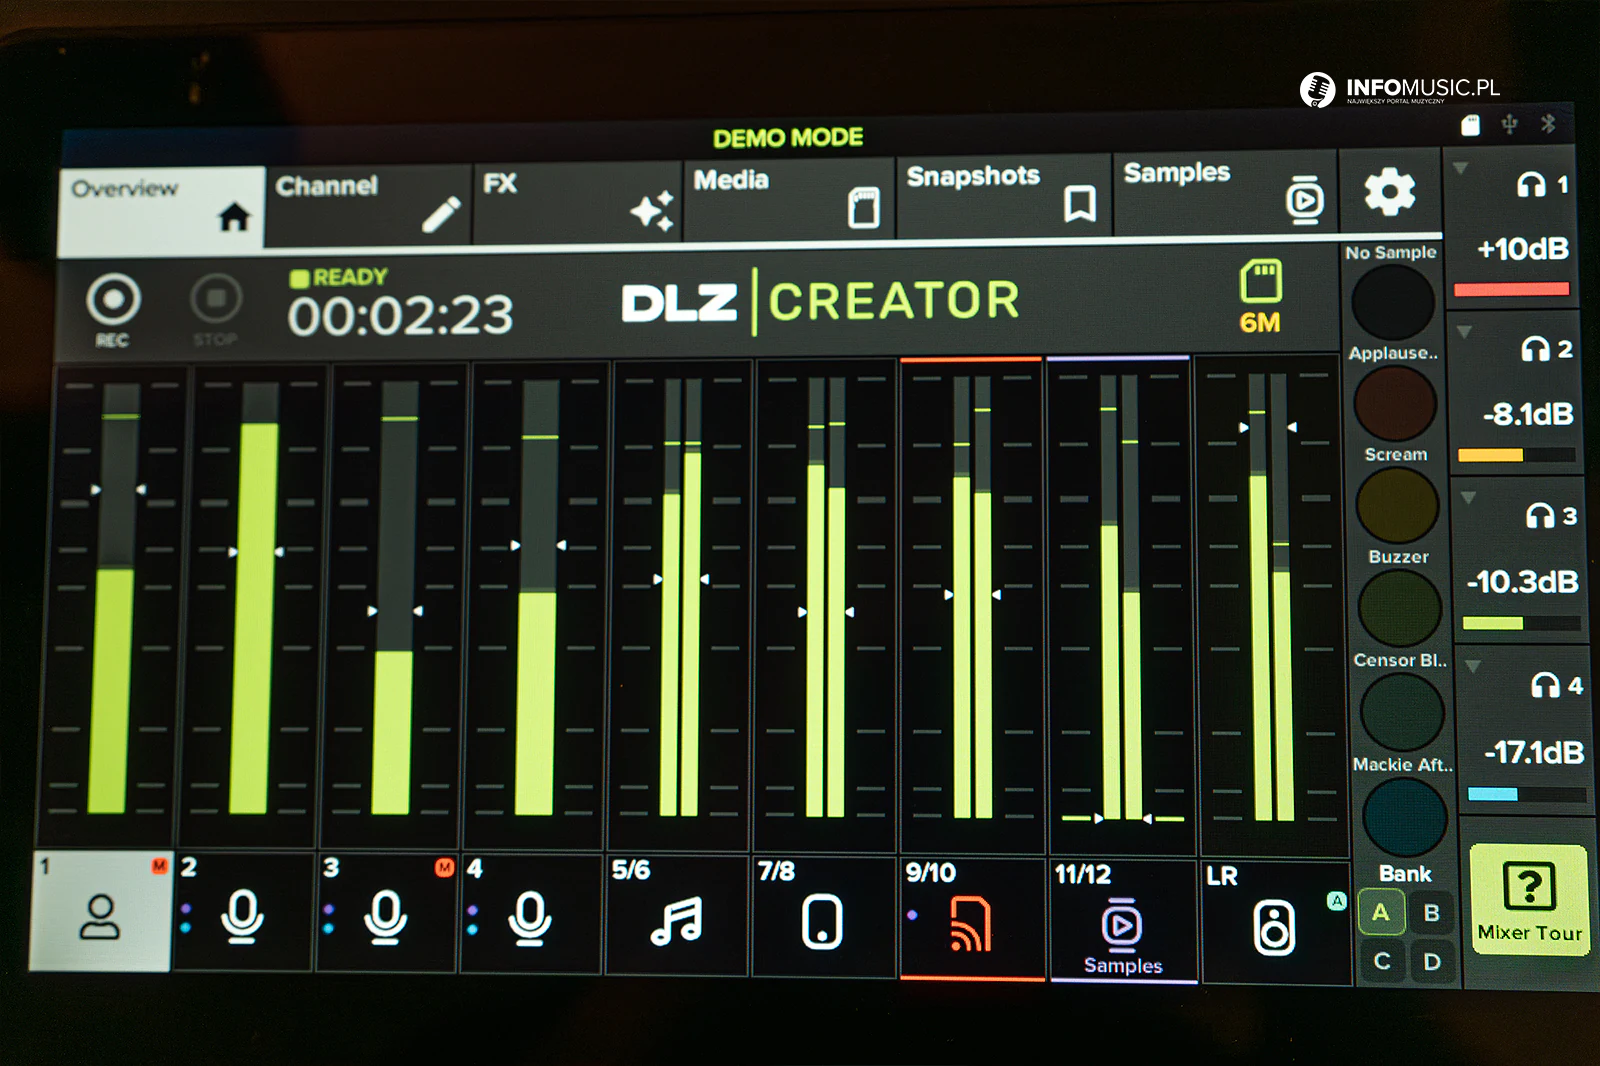Adjust headphone 2 yellow level bar
1600x1066 pixels.
click(1516, 455)
